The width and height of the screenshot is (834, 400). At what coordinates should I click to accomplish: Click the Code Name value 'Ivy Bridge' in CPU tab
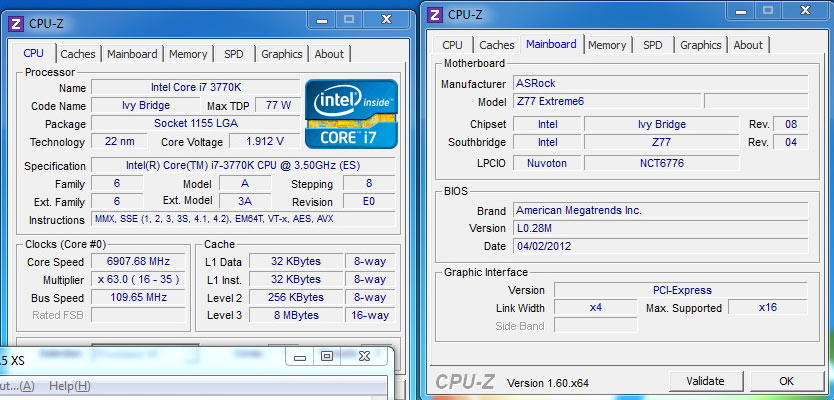tap(146, 105)
